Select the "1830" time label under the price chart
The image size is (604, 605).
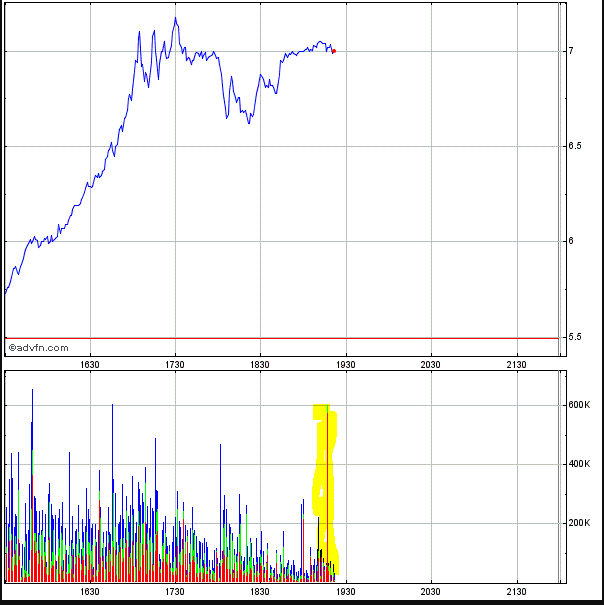(260, 365)
